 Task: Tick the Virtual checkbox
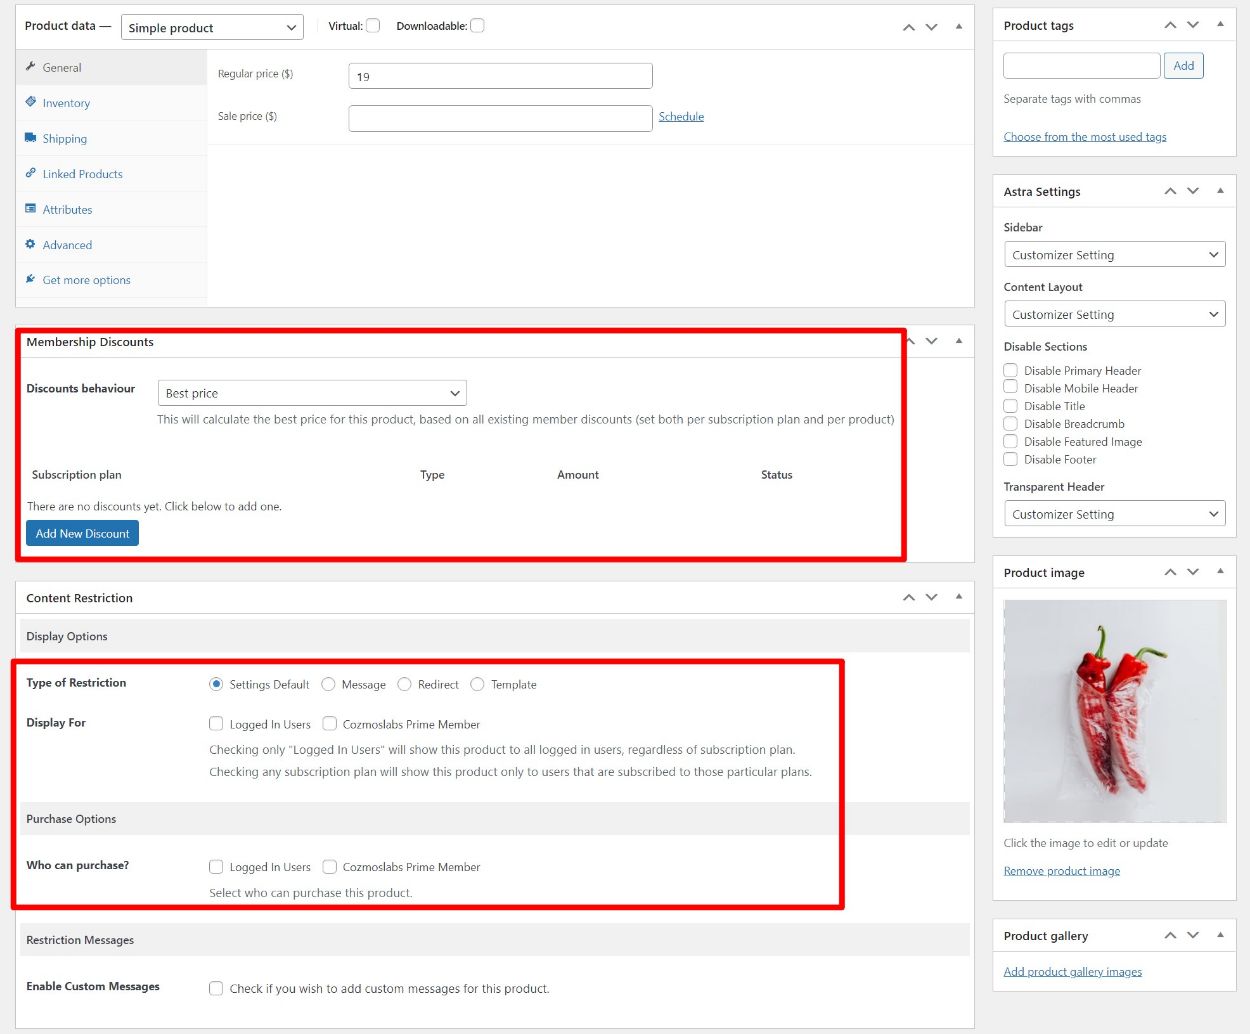[373, 26]
